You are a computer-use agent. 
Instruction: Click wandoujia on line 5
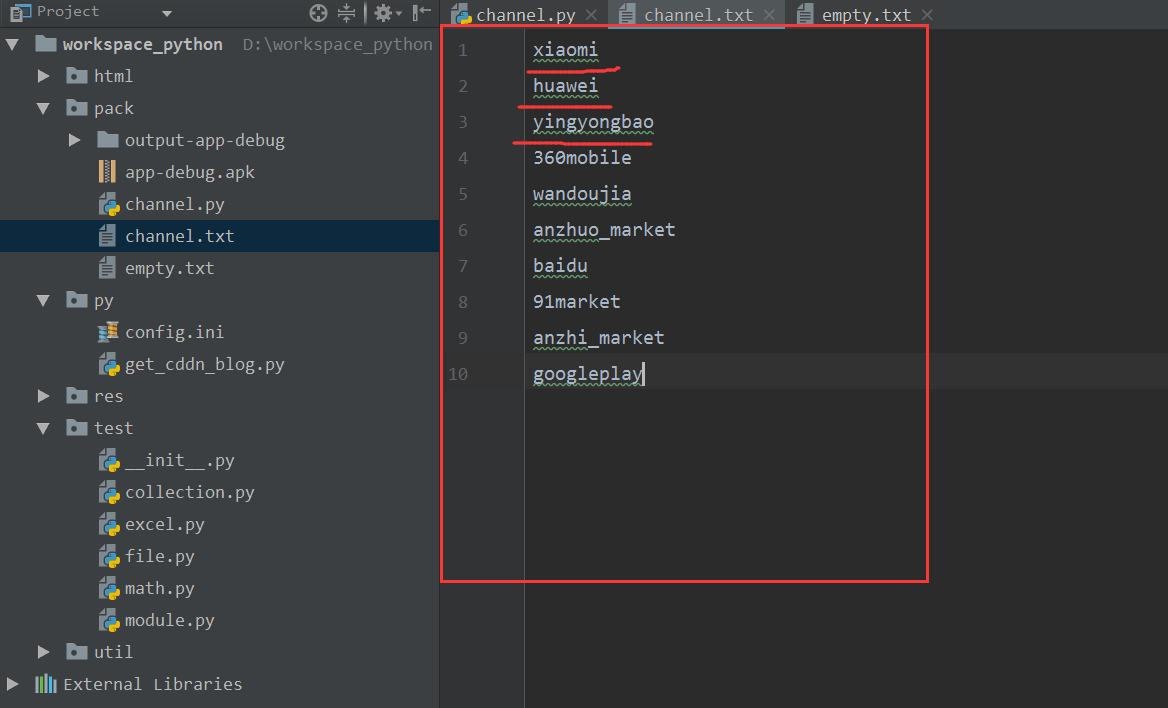tap(582, 195)
